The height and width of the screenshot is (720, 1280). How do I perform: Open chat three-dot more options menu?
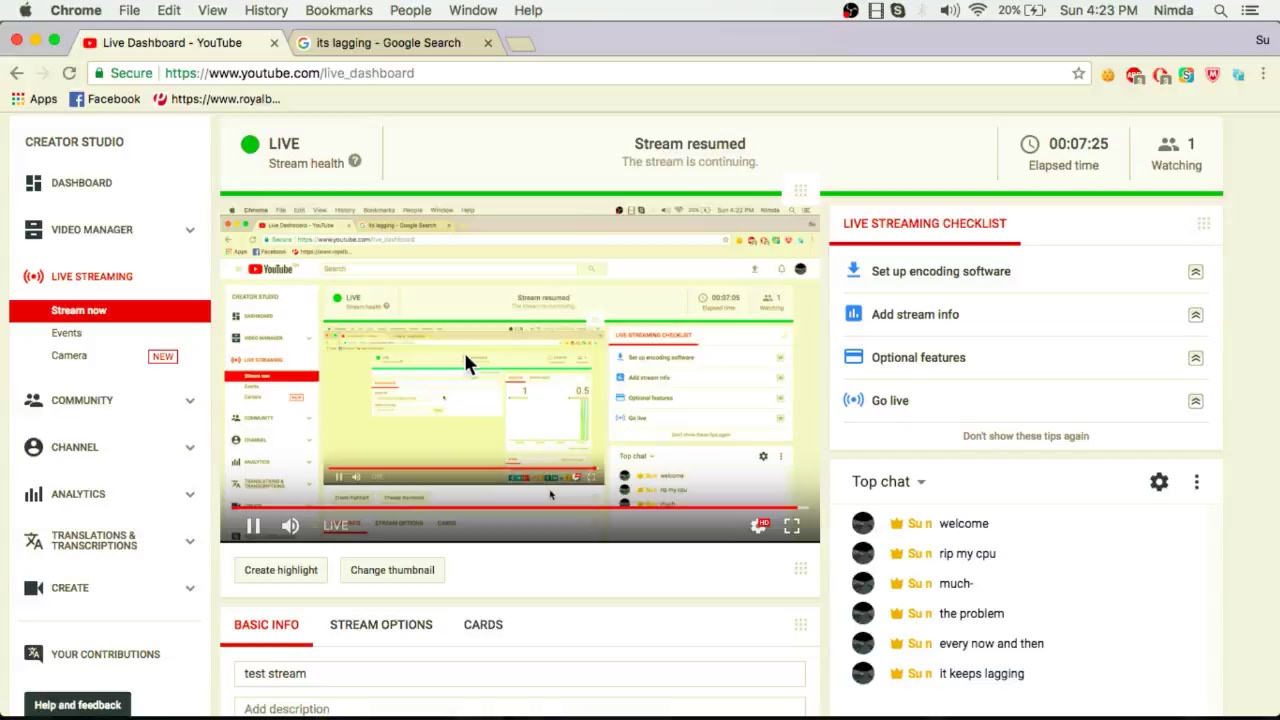(1196, 482)
